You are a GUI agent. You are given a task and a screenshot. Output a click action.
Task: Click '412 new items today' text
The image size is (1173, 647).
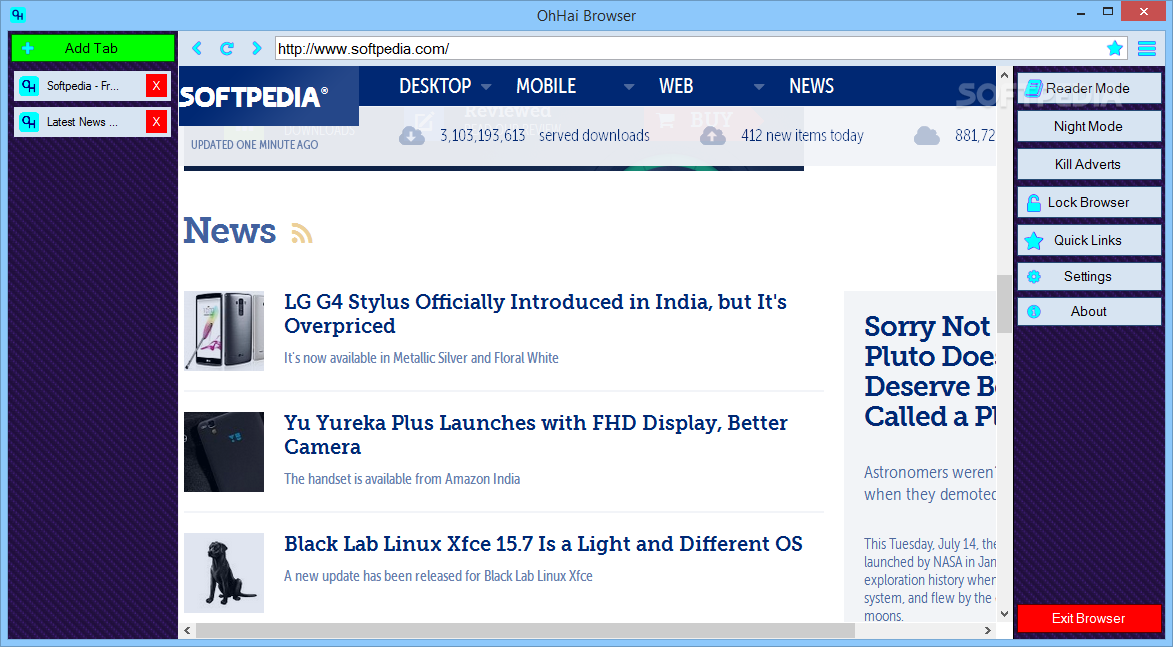point(802,135)
